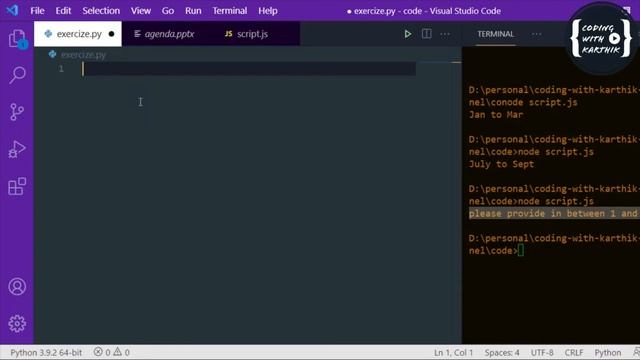Select language mode Python

tap(608, 352)
